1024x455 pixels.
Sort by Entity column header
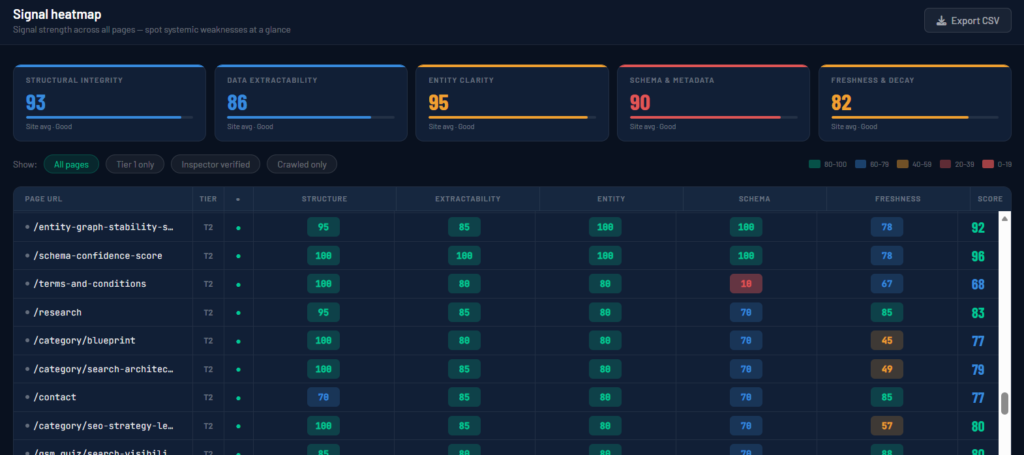[x=611, y=198]
